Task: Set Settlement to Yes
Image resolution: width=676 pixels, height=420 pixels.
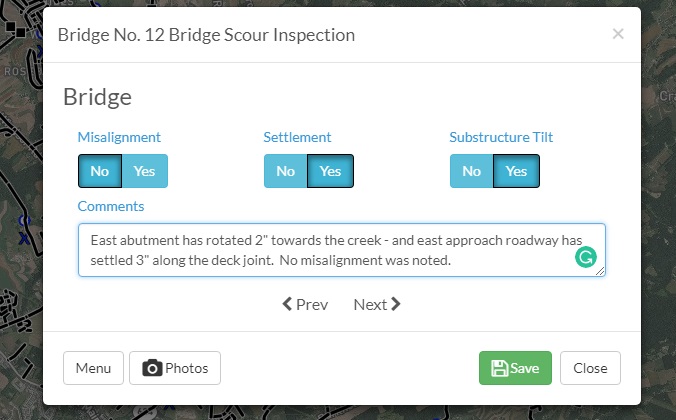Action: point(330,171)
